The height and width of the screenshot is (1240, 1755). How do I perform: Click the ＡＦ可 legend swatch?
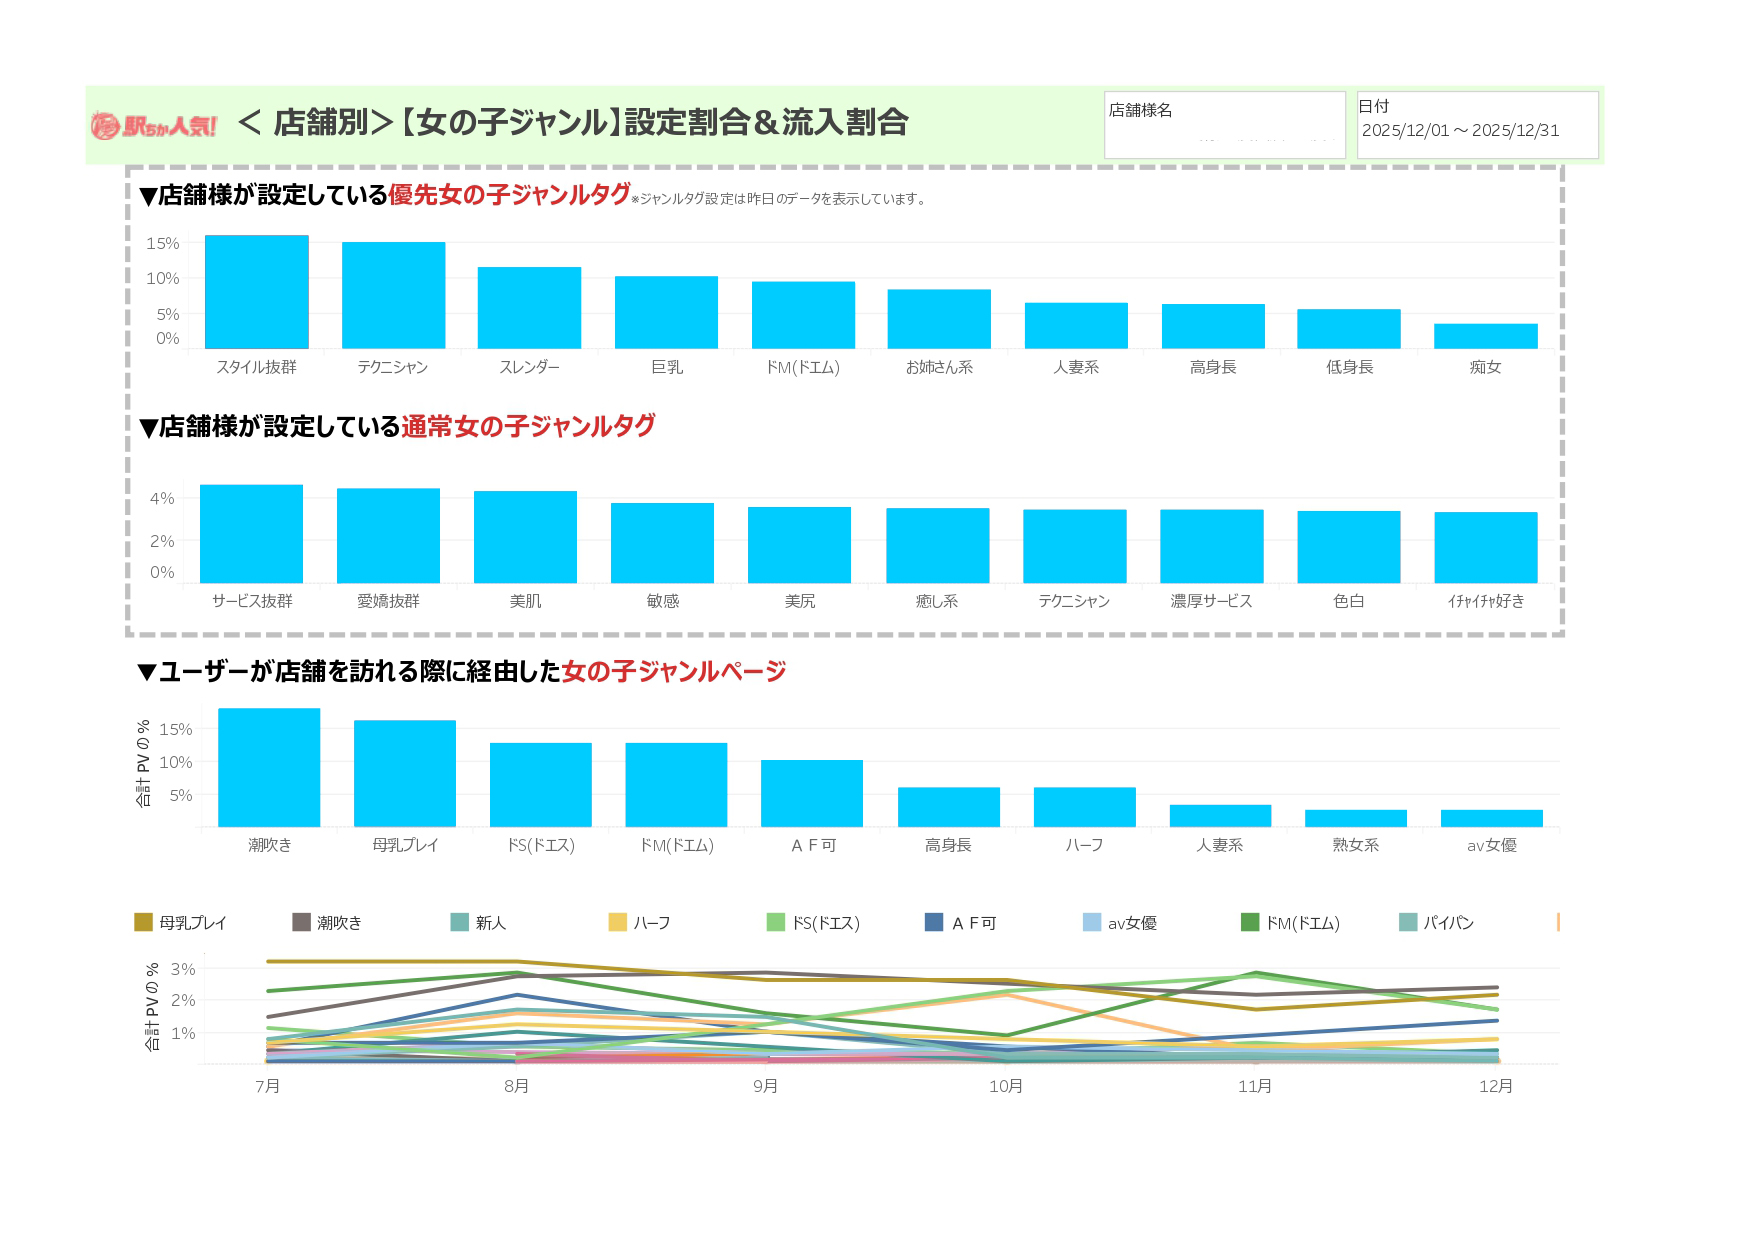coord(934,922)
